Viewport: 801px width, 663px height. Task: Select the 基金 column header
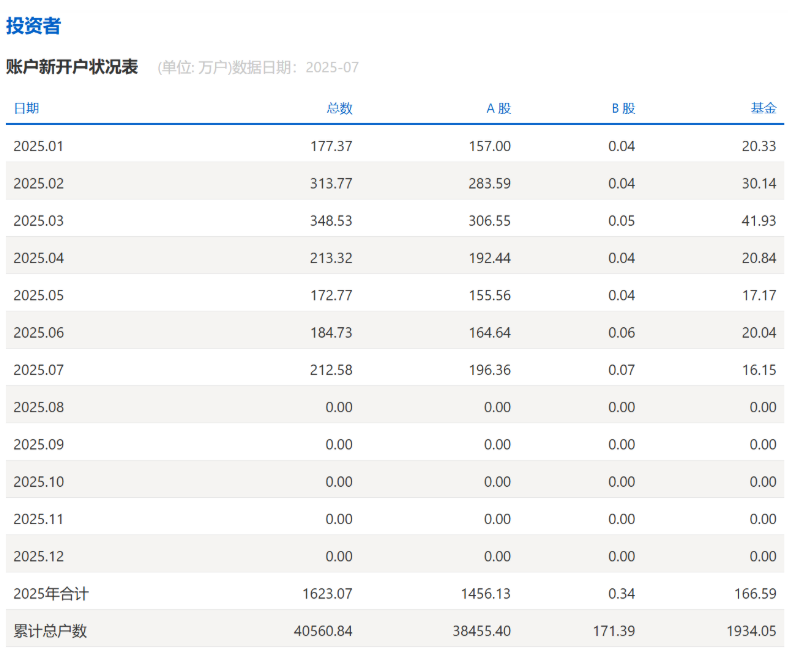coord(763,108)
